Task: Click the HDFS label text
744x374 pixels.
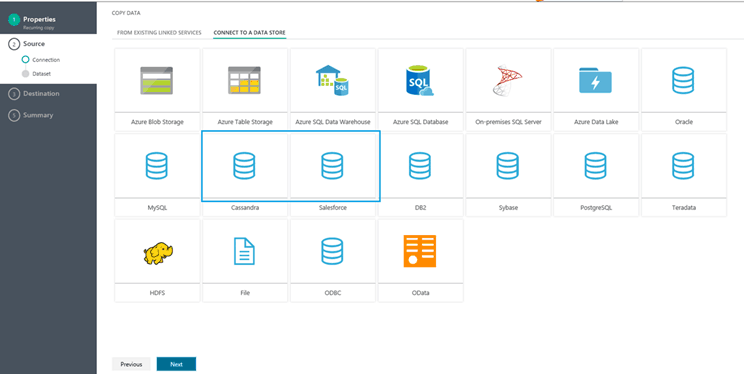Action: point(157,293)
